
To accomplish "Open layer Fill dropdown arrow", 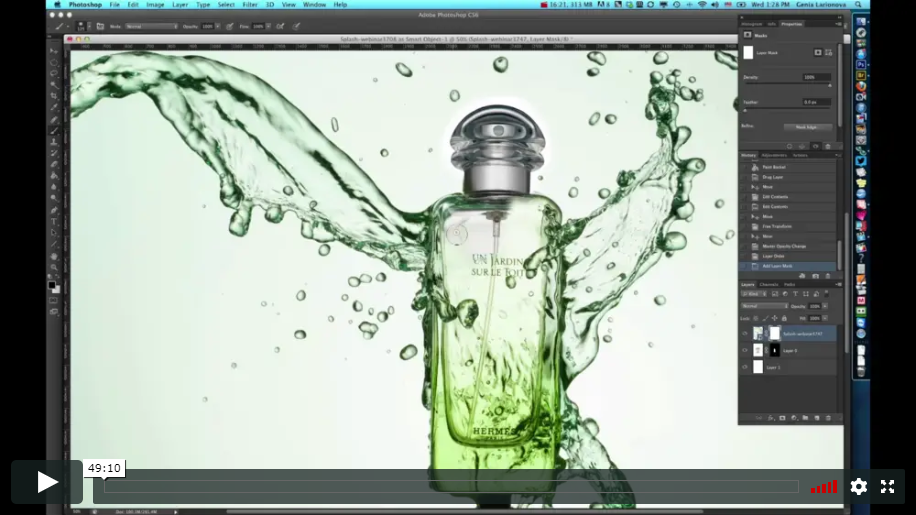I will coord(825,318).
